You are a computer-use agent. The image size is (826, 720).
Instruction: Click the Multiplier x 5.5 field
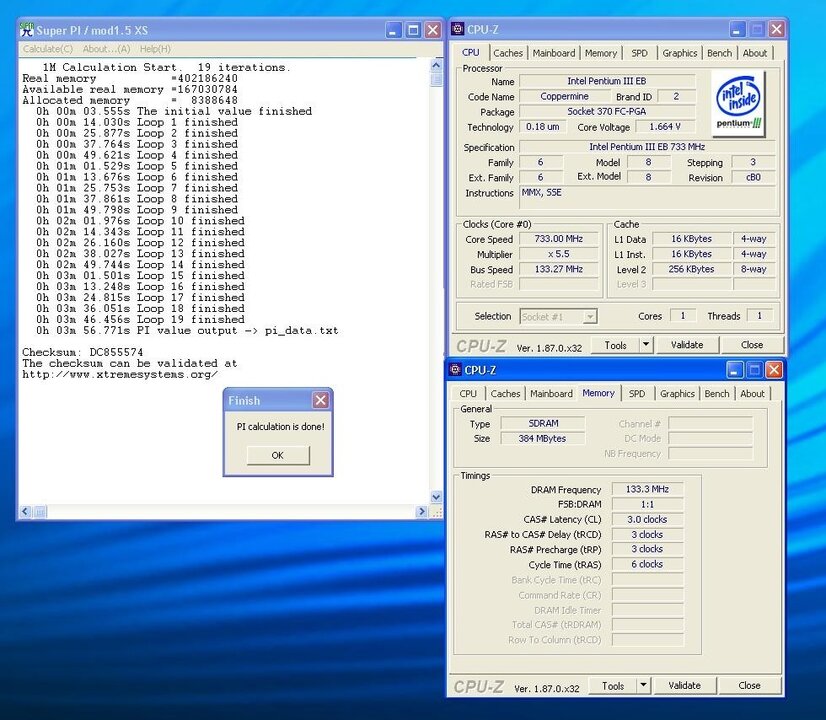tap(559, 254)
